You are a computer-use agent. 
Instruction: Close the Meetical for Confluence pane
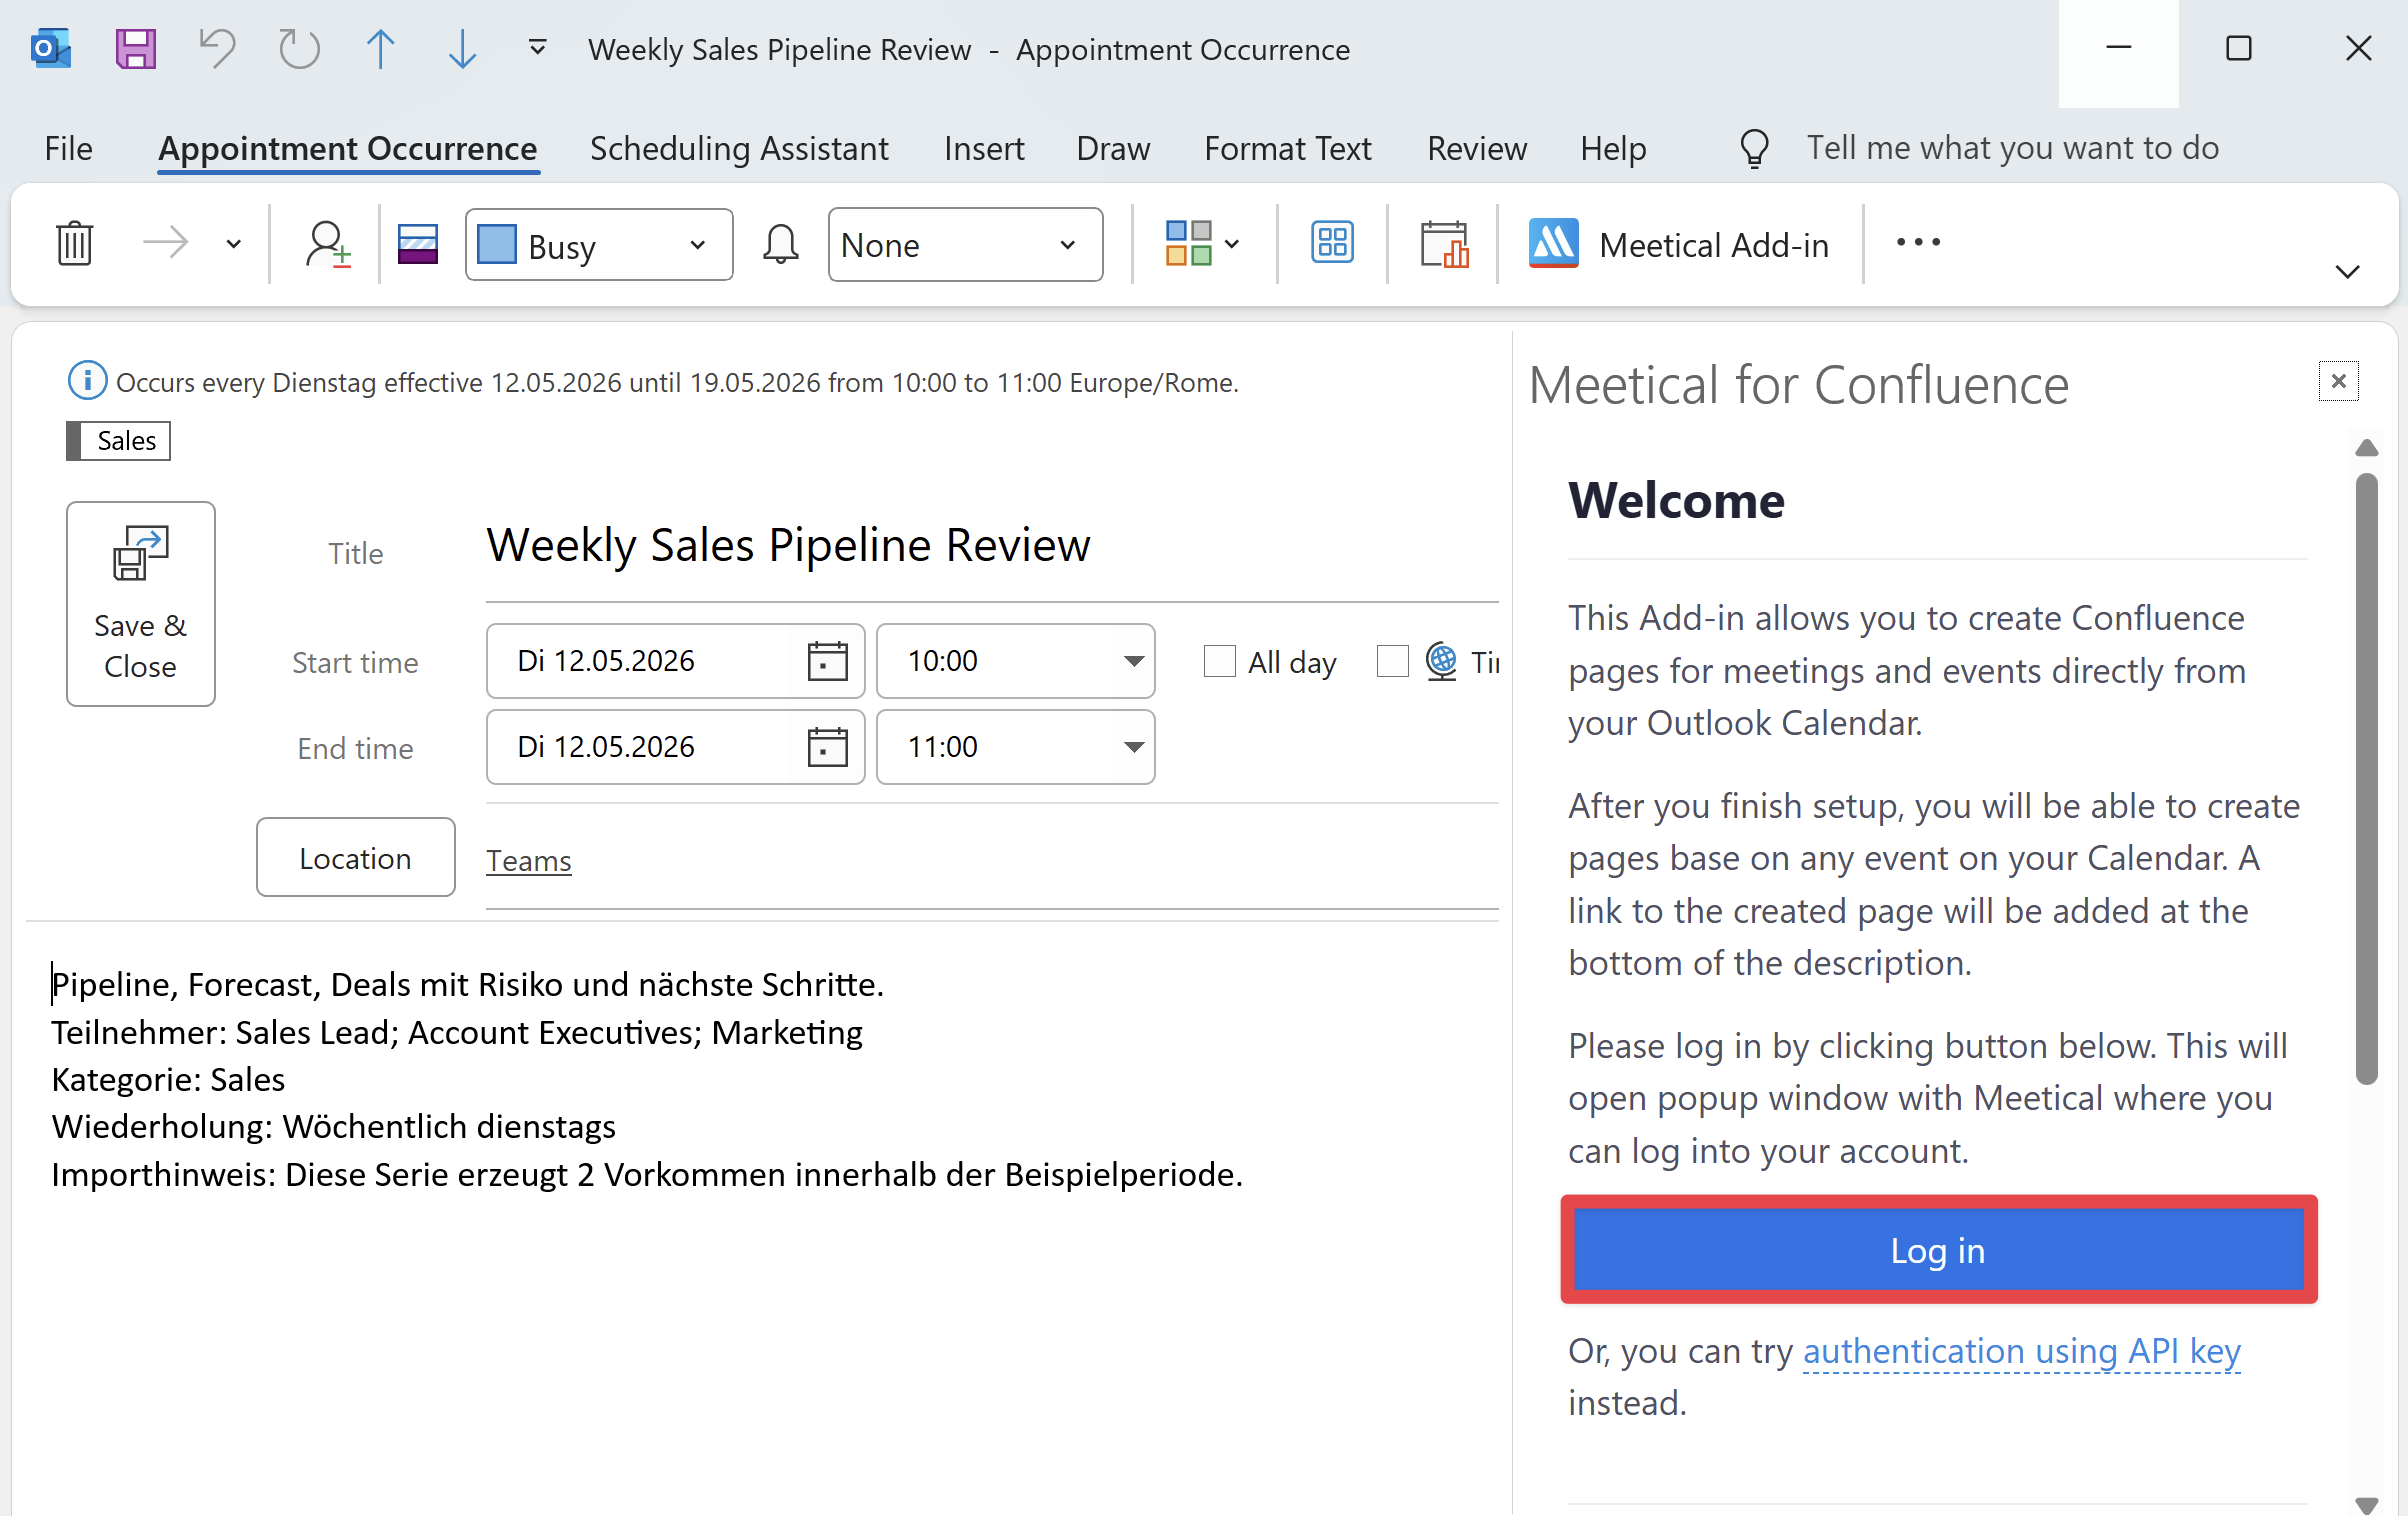2338,381
